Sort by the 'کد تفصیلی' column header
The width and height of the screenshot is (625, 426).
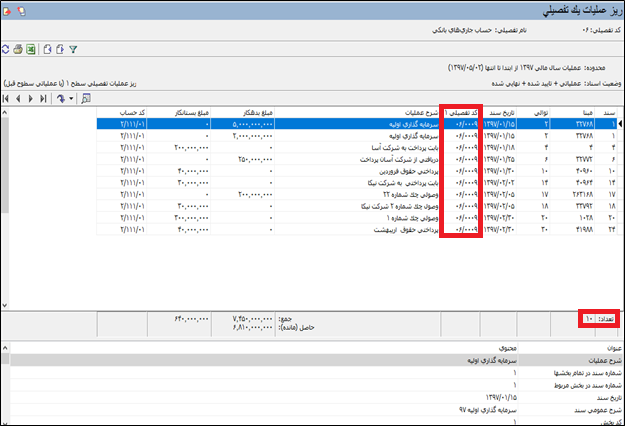[x=464, y=113]
